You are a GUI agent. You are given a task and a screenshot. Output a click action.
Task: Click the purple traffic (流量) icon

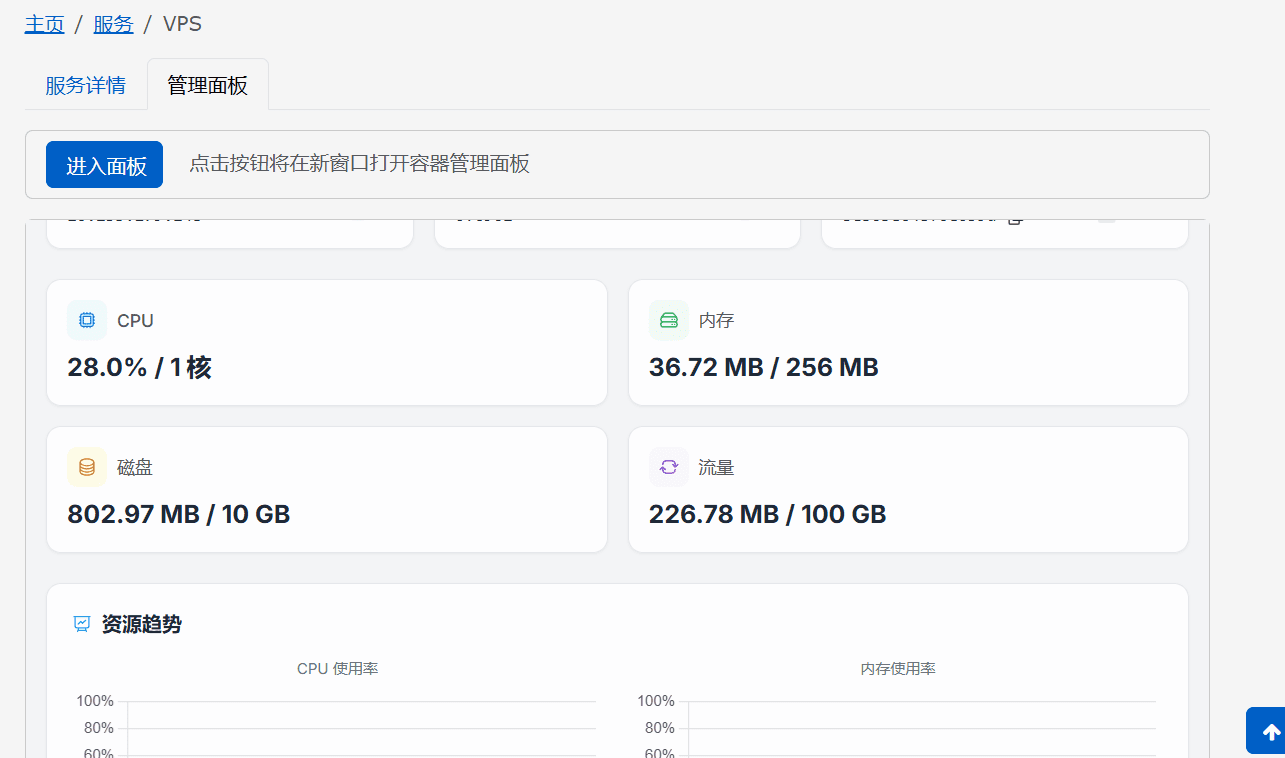pyautogui.click(x=669, y=467)
